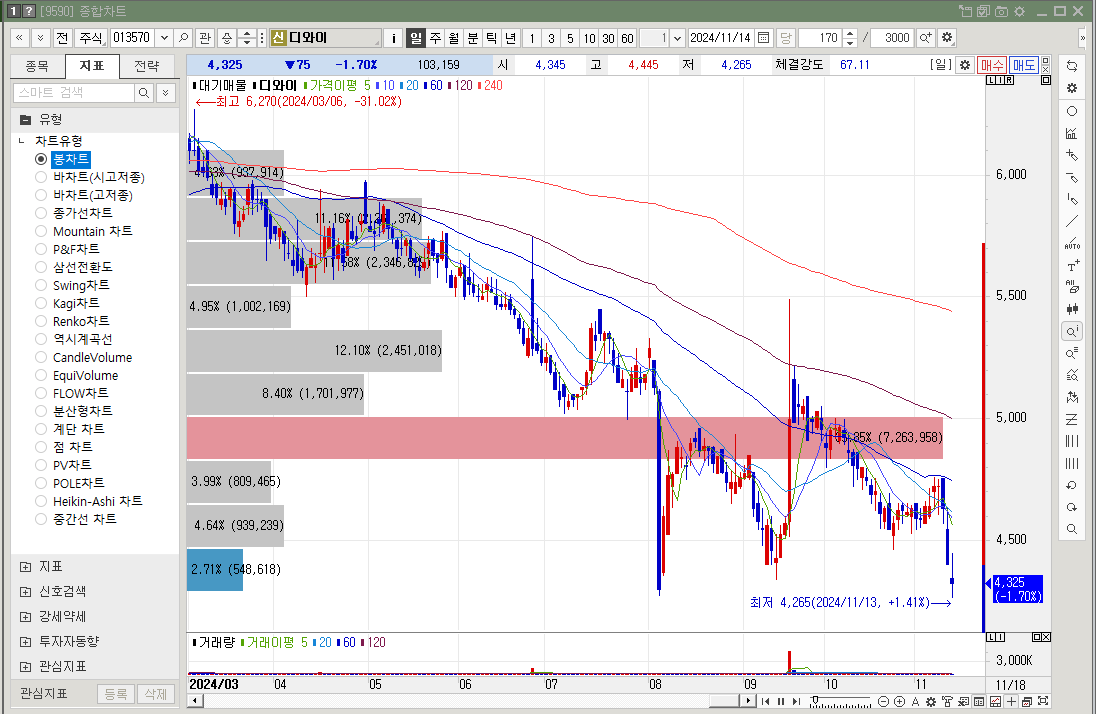Screen dimensions: 1096x714
Task: Select the 일 daily period button
Action: (x=416, y=38)
